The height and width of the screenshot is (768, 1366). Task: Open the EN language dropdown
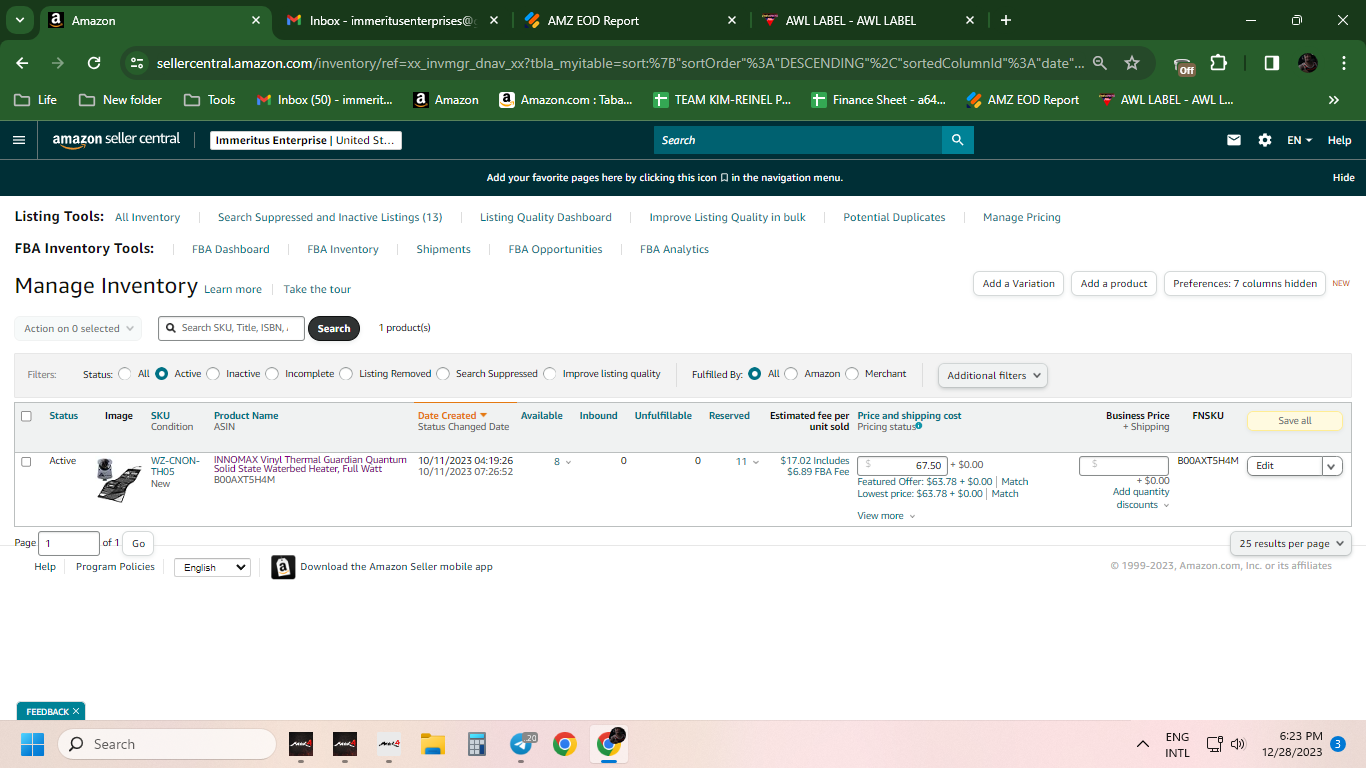click(1300, 140)
